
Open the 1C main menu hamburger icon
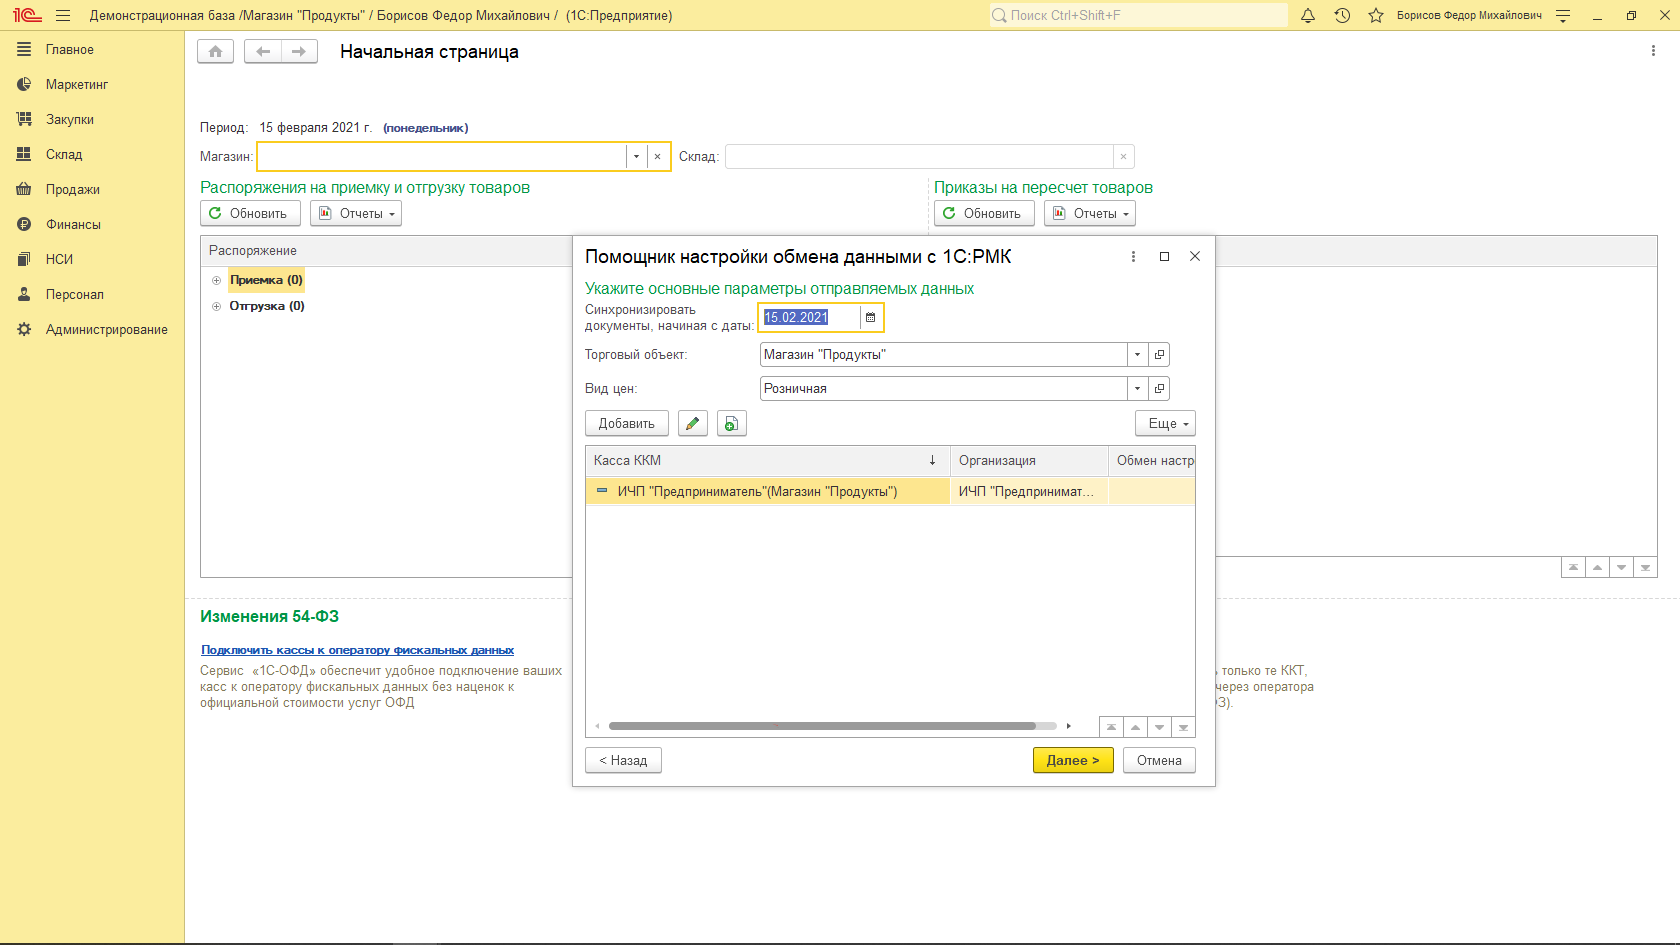63,15
